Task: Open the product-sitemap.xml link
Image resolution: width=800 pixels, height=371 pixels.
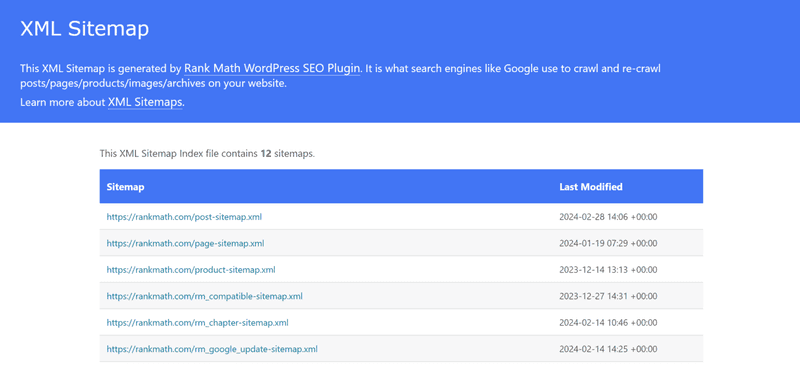Action: (x=191, y=270)
